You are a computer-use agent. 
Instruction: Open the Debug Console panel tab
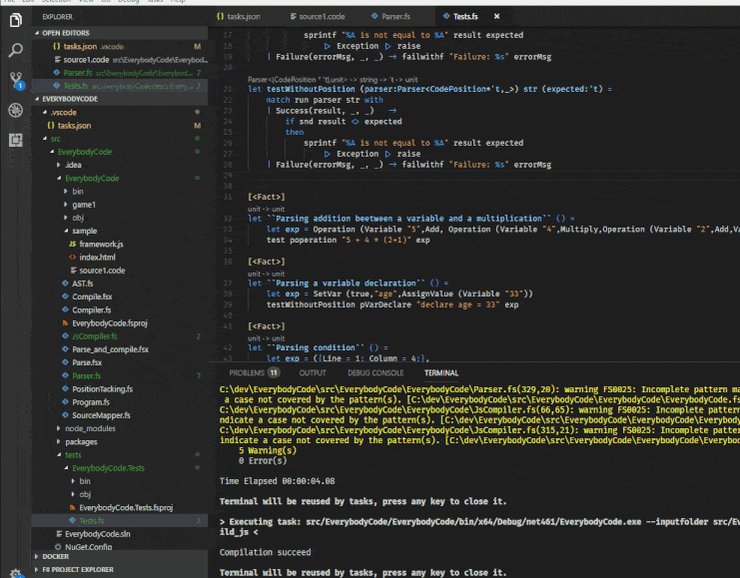[376, 373]
